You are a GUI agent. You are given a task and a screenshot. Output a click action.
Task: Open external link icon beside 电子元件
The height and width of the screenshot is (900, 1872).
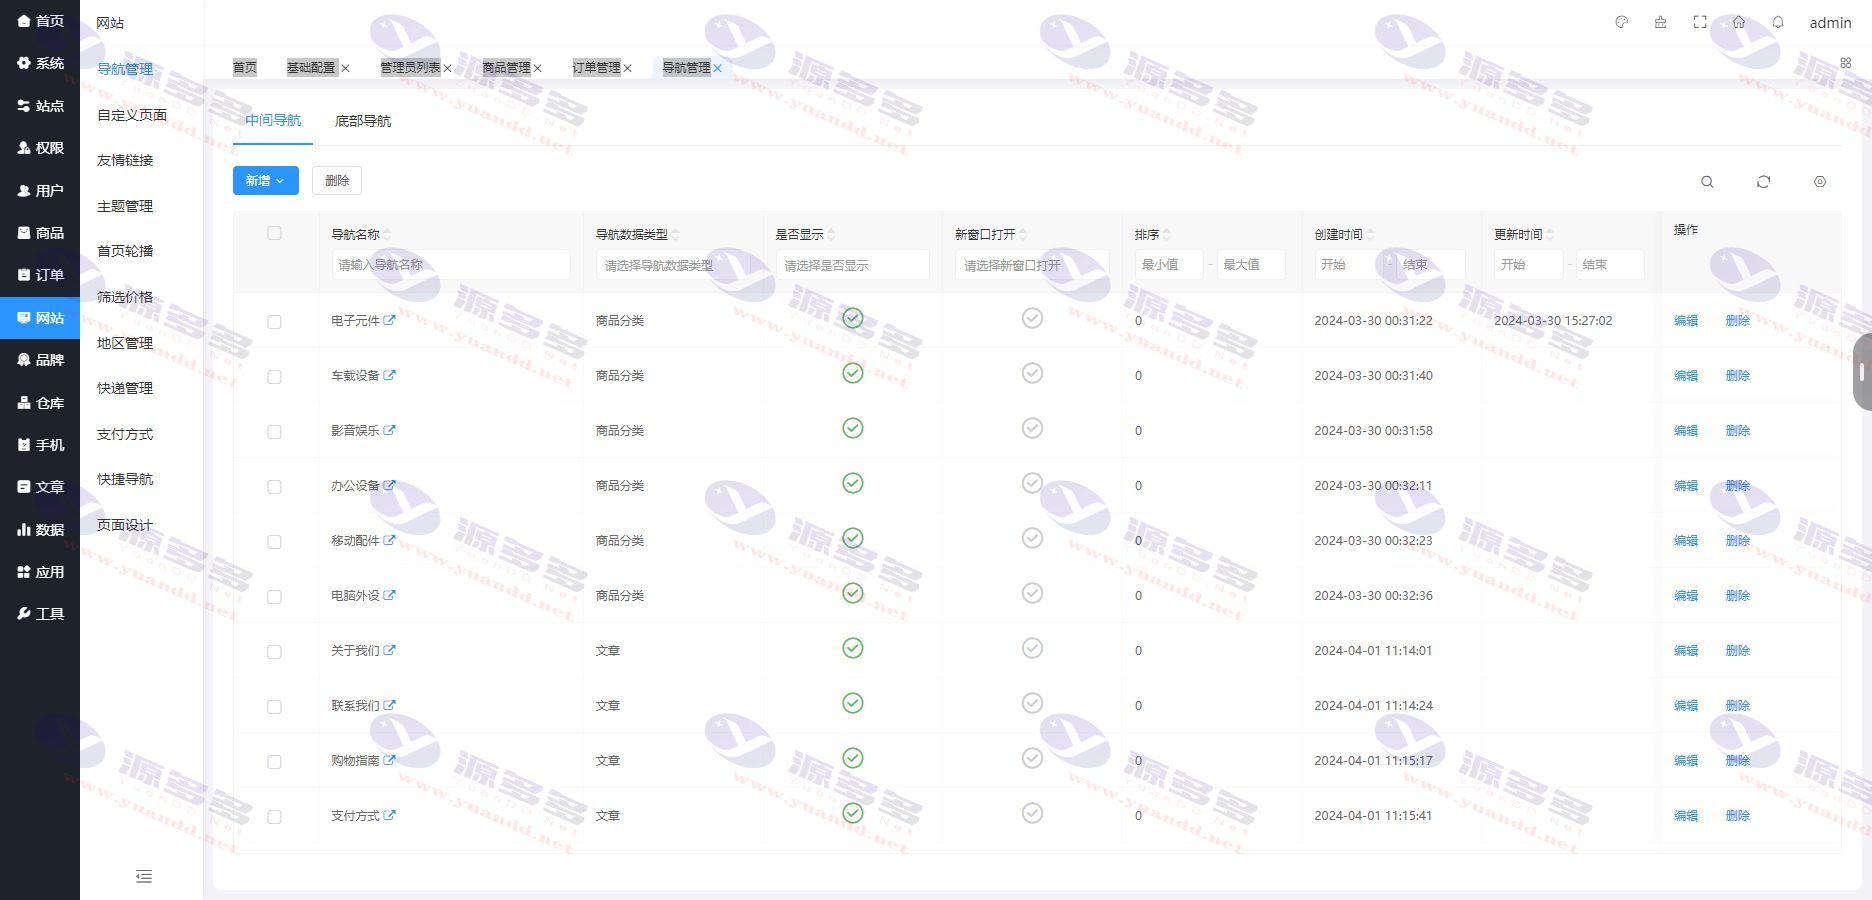click(390, 320)
